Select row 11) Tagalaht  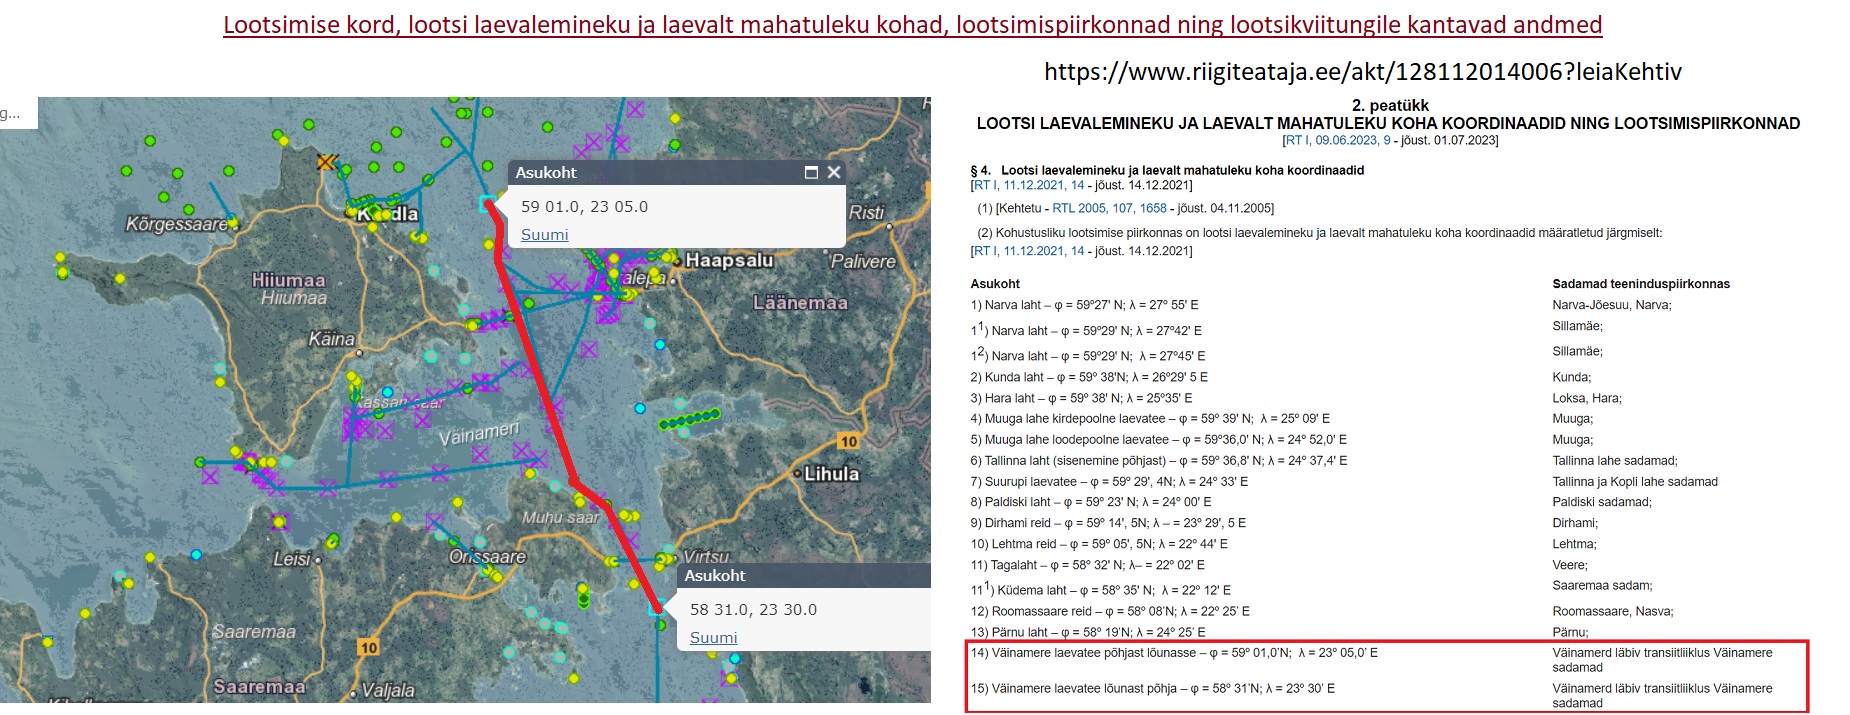[x=1088, y=565]
